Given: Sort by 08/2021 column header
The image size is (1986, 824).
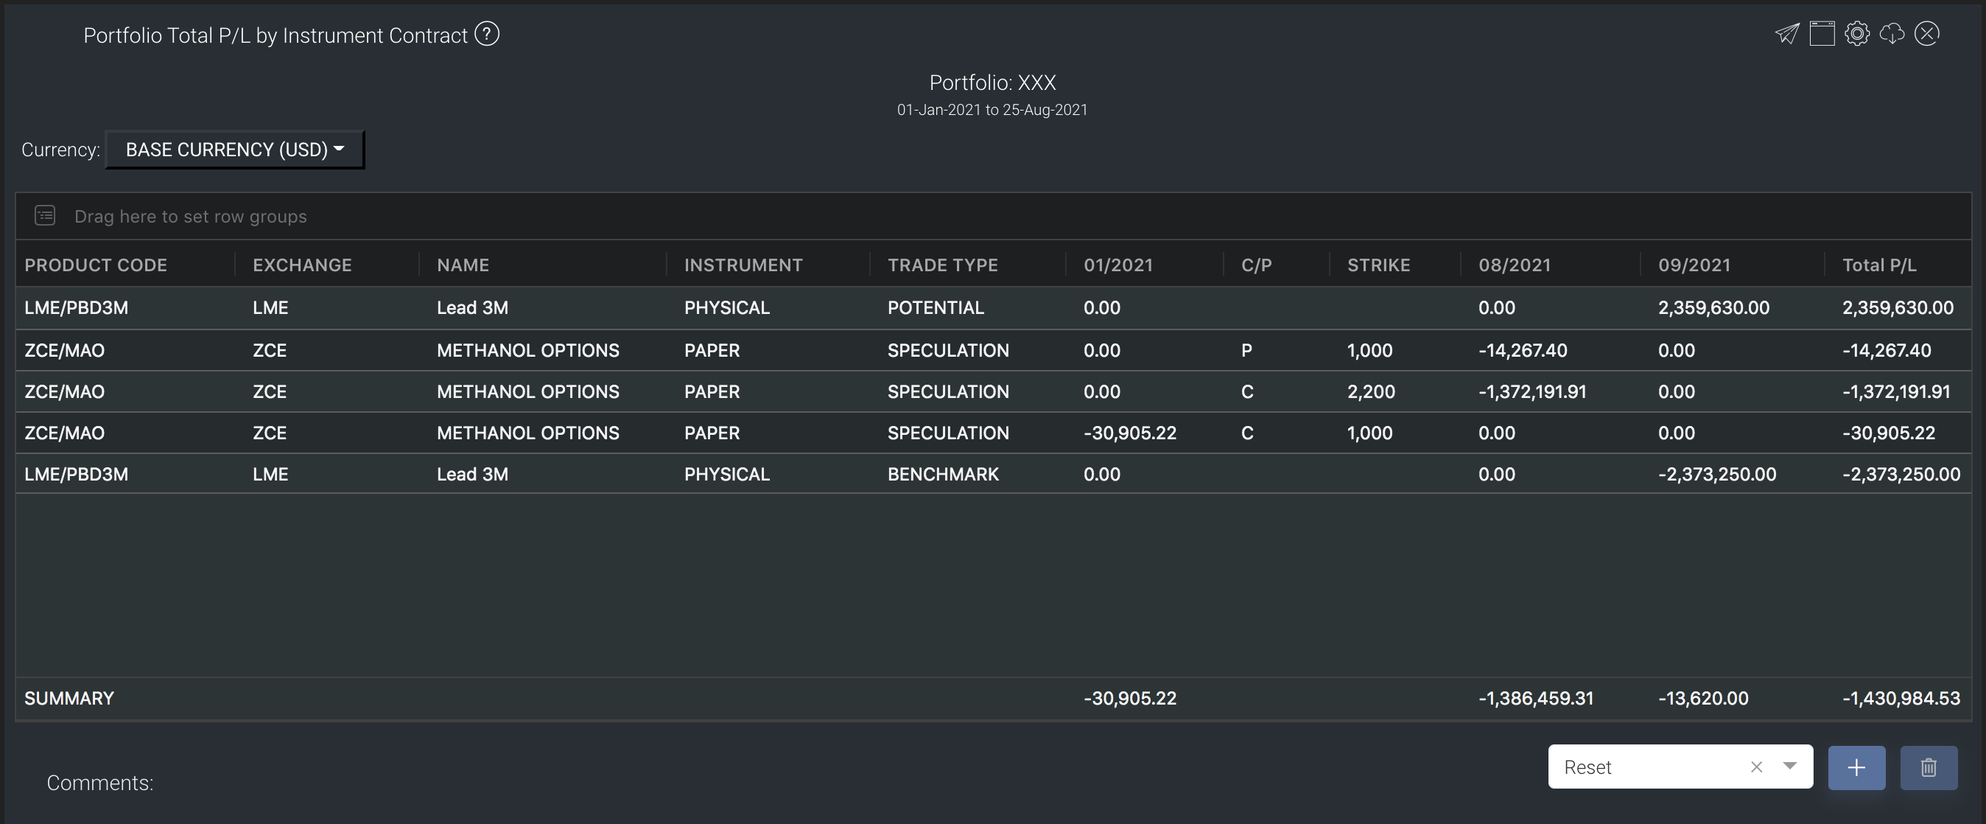Looking at the screenshot, I should pos(1514,265).
